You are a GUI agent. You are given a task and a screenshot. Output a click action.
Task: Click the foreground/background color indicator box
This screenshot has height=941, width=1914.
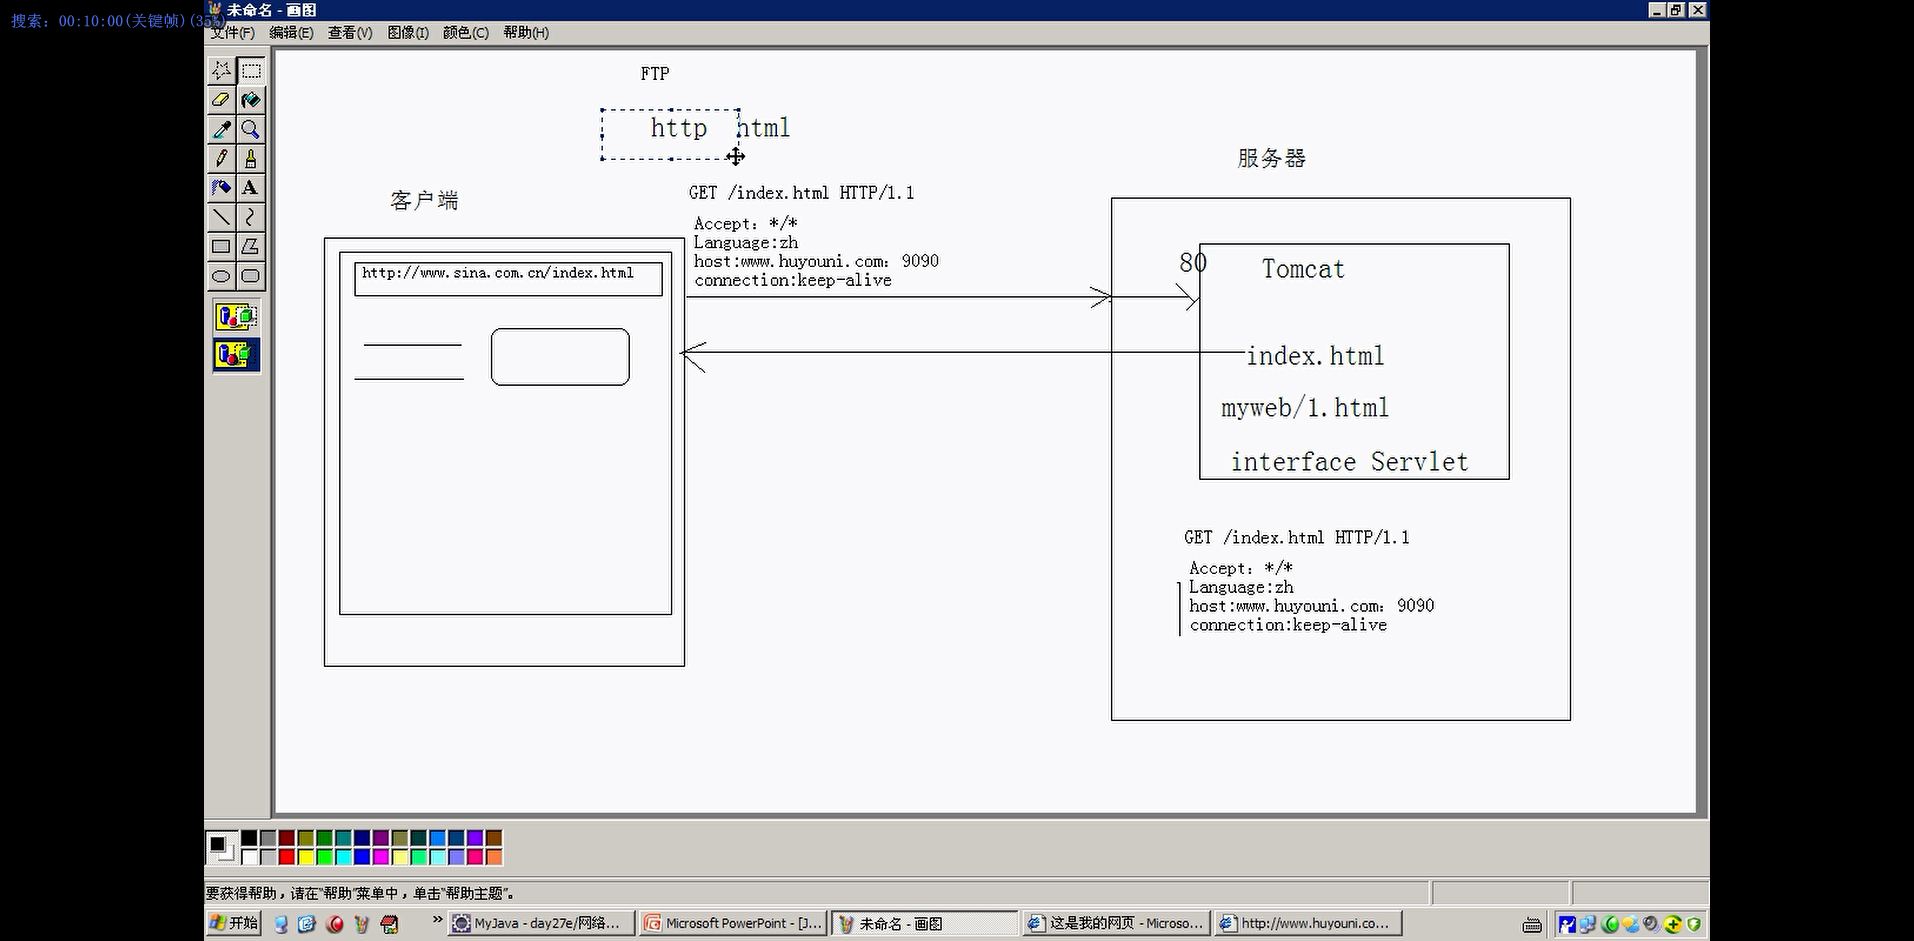point(222,848)
